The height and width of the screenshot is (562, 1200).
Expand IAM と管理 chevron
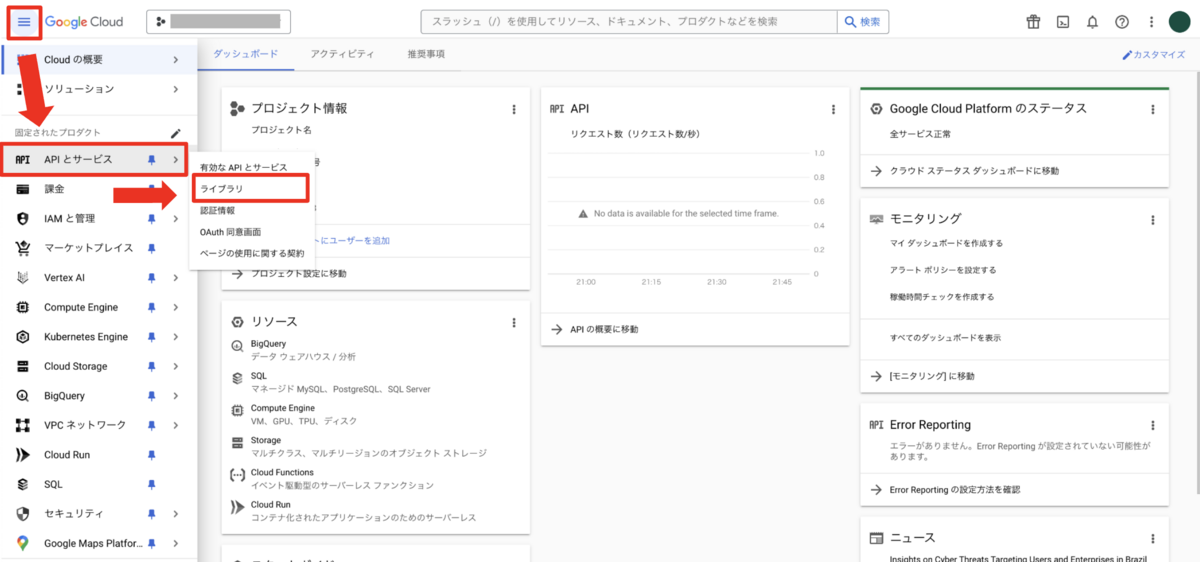175,218
